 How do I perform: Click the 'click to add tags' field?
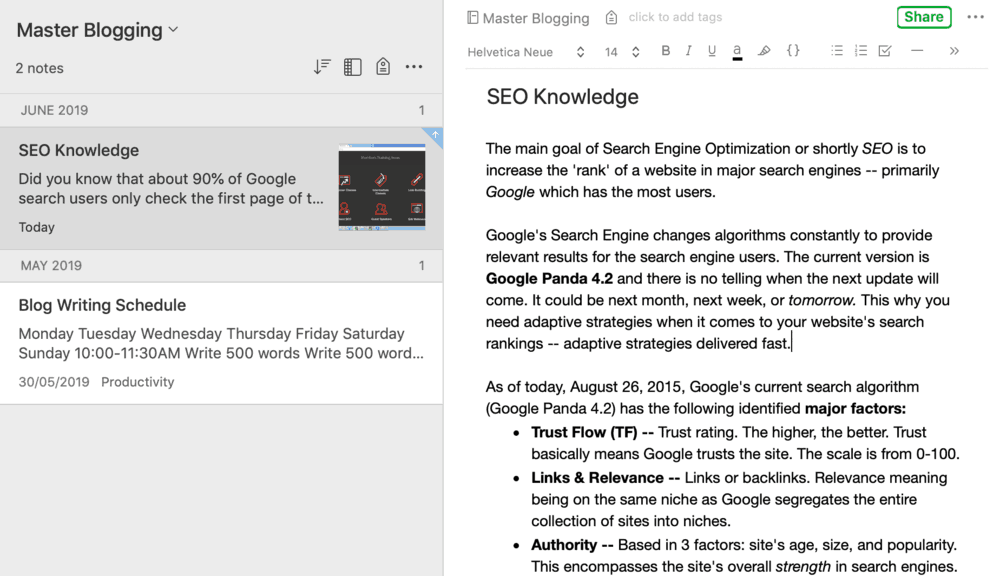click(675, 17)
